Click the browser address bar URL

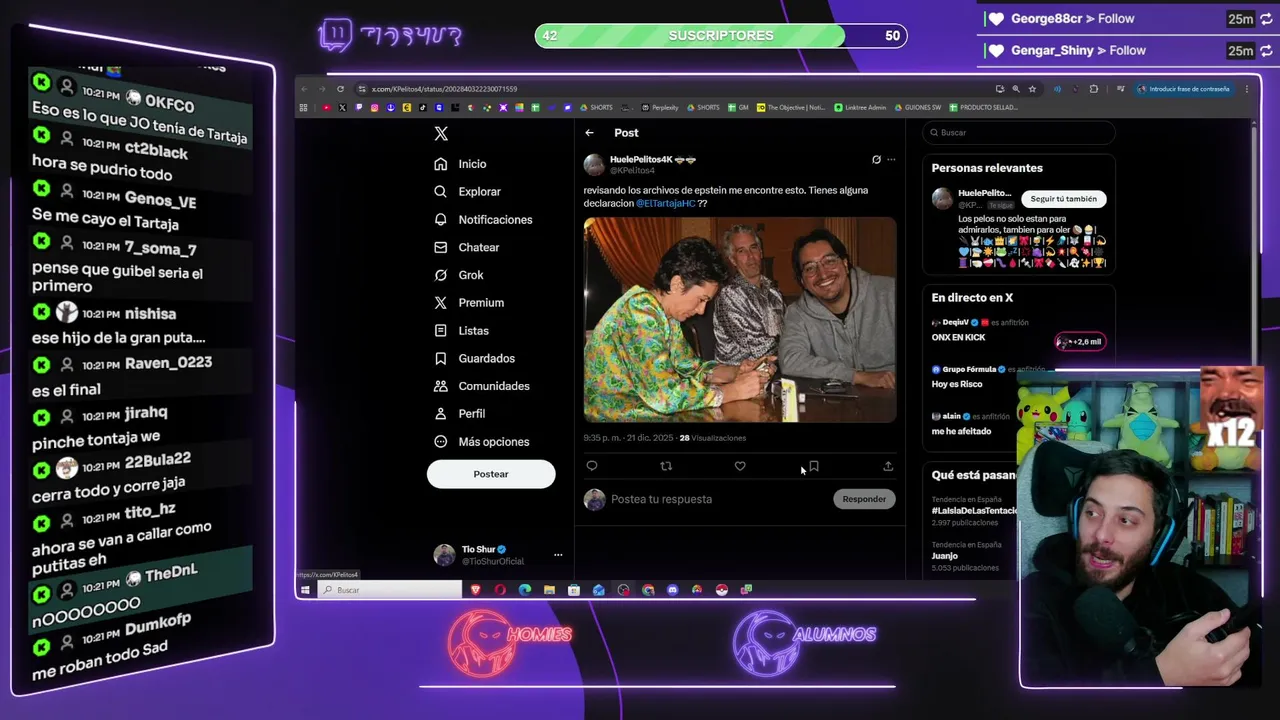coord(445,89)
